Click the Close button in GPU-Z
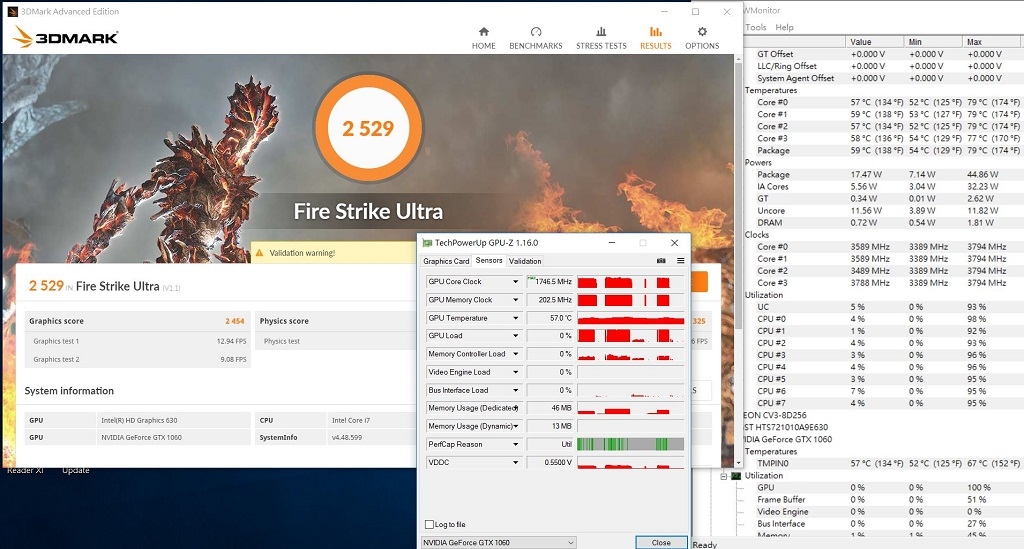1024x549 pixels. tap(661, 542)
